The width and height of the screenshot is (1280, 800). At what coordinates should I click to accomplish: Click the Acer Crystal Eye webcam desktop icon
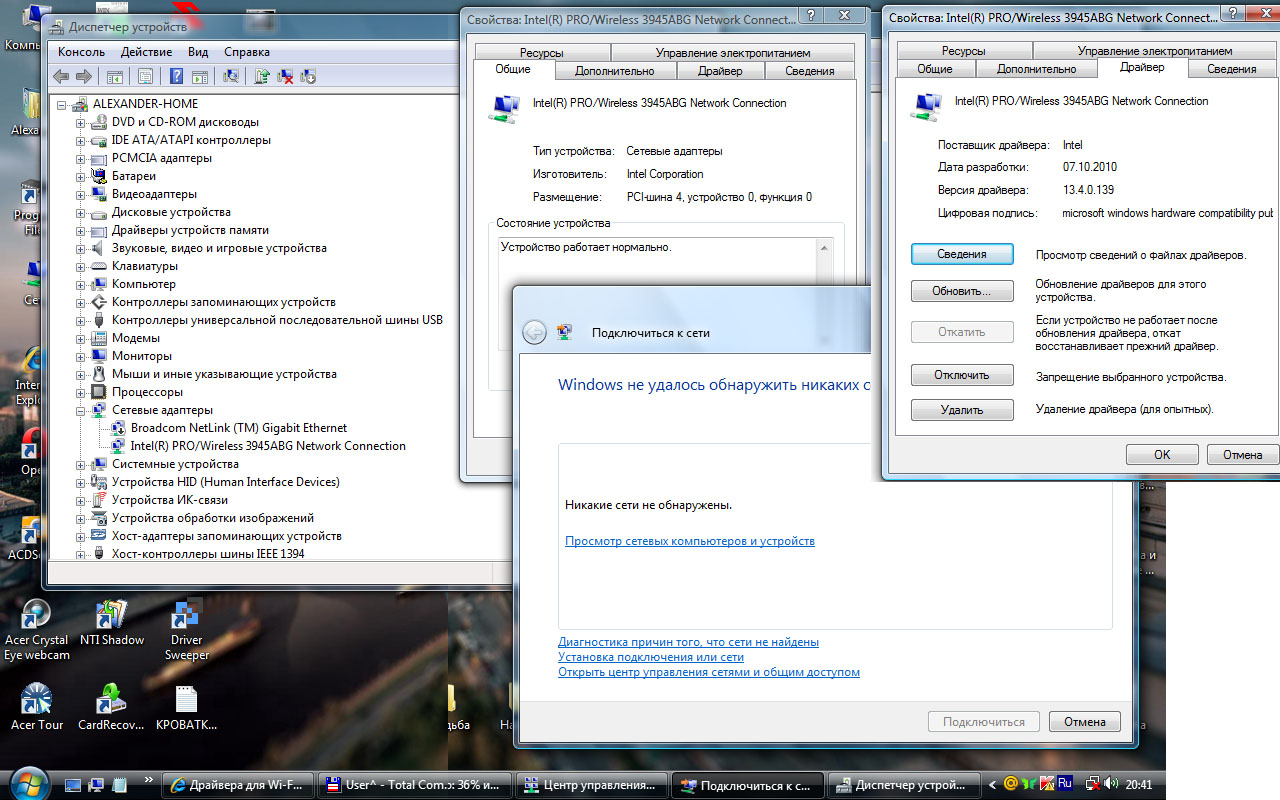pyautogui.click(x=37, y=630)
